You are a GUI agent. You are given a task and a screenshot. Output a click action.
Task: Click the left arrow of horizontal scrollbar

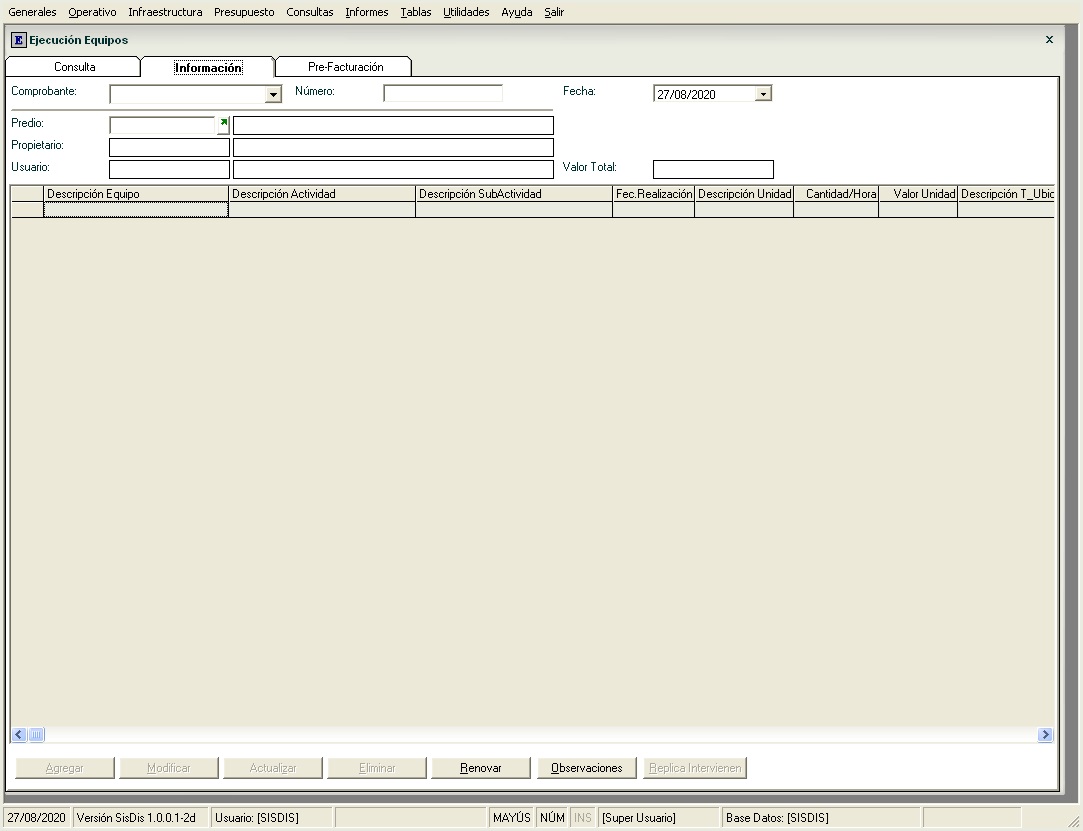[x=19, y=735]
